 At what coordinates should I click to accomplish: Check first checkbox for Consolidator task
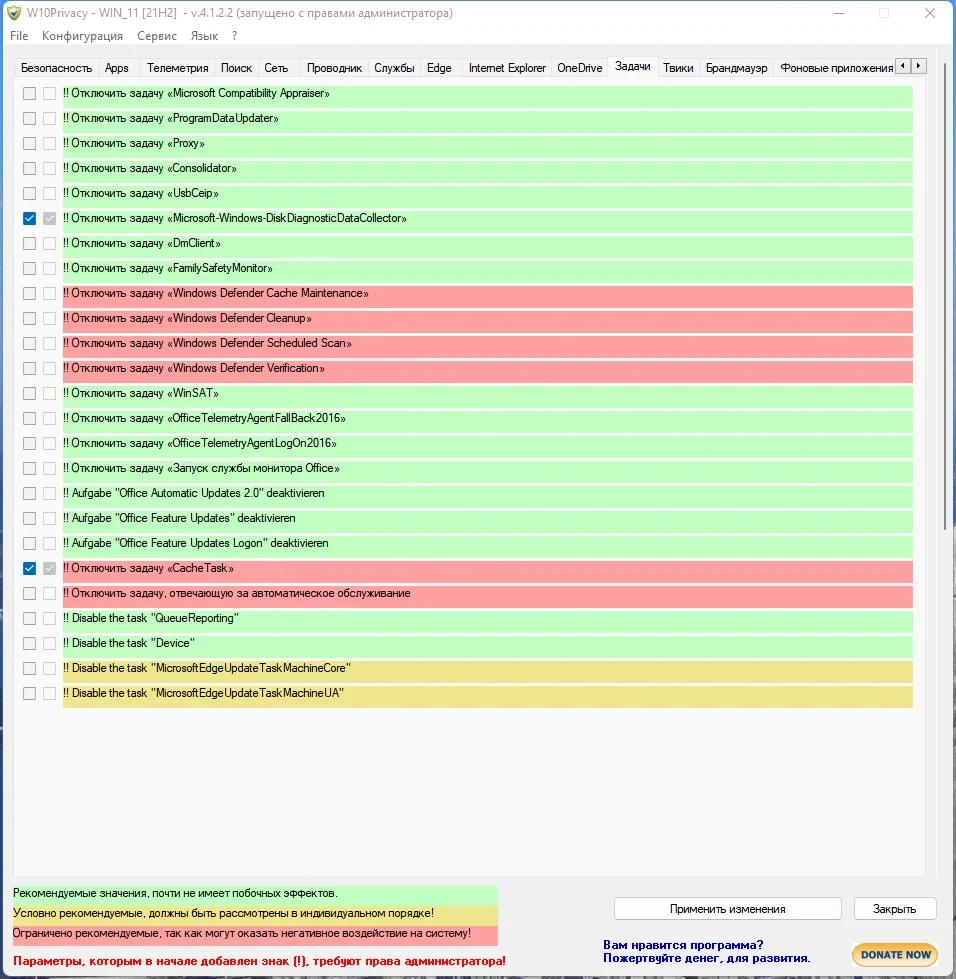[x=29, y=169]
